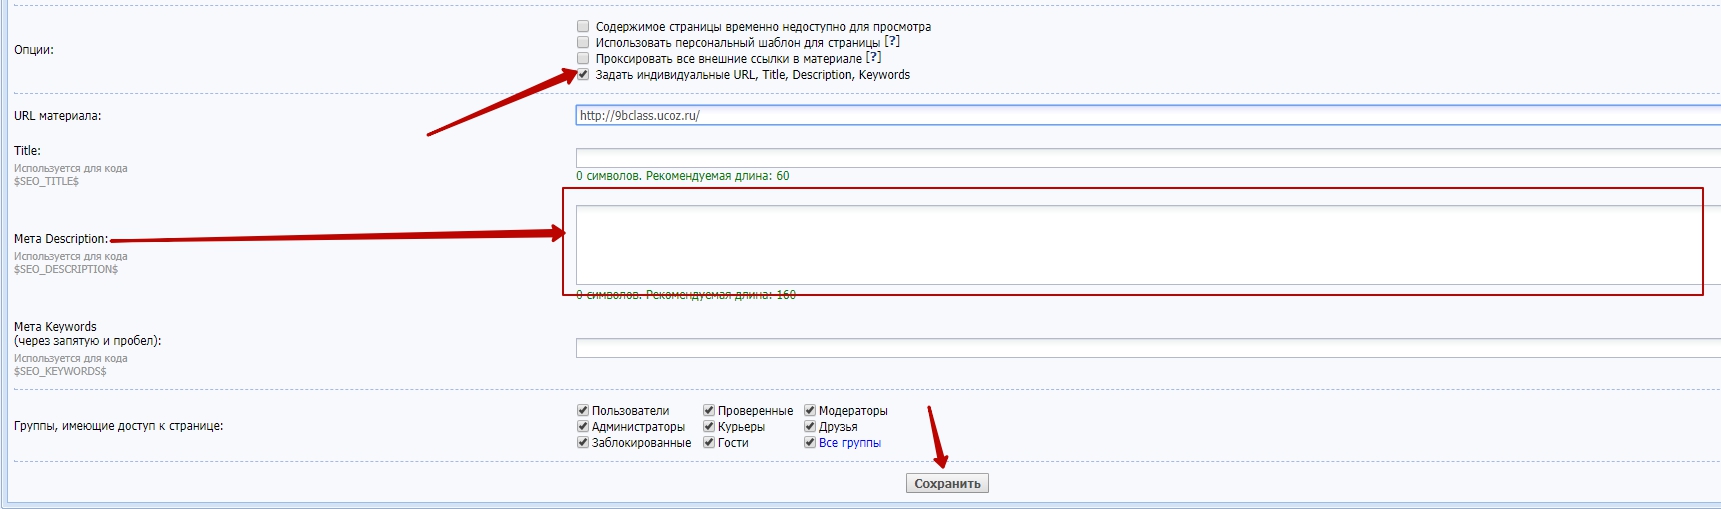Screen dimensions: 1721x509
Task: Toggle the Администраторы group checkbox
Action: (x=583, y=426)
